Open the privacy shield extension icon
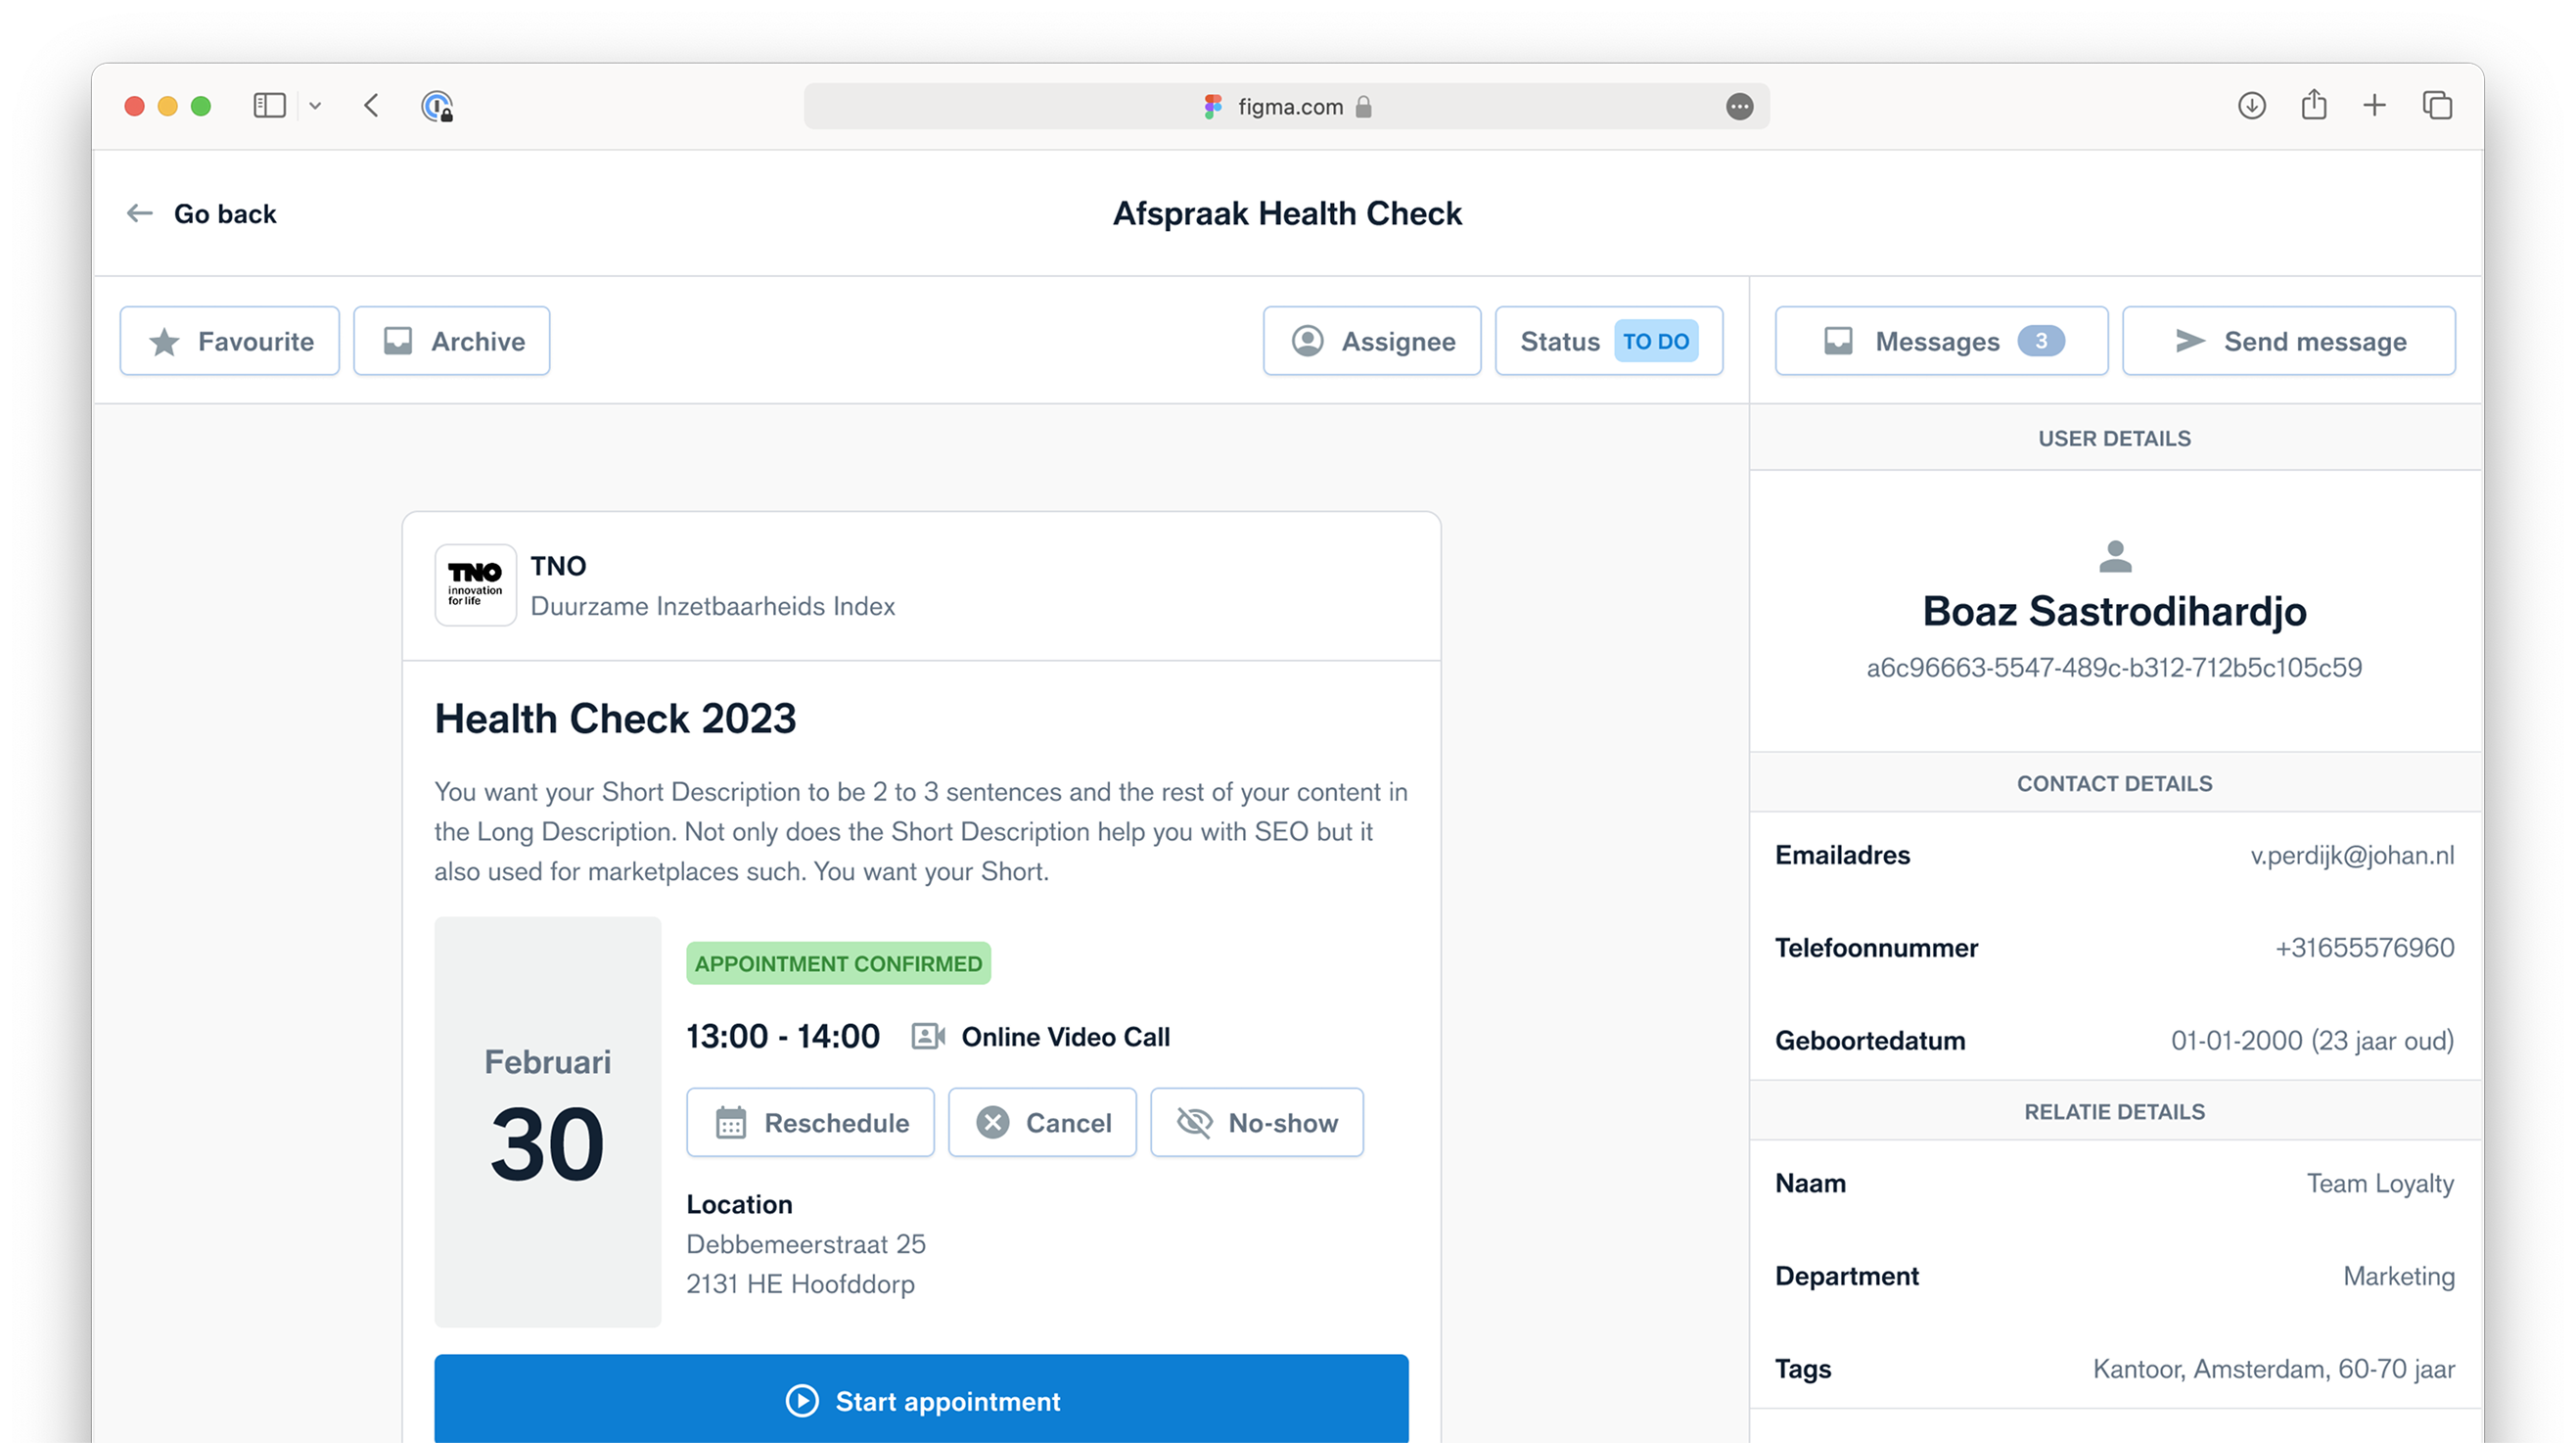 click(x=437, y=106)
